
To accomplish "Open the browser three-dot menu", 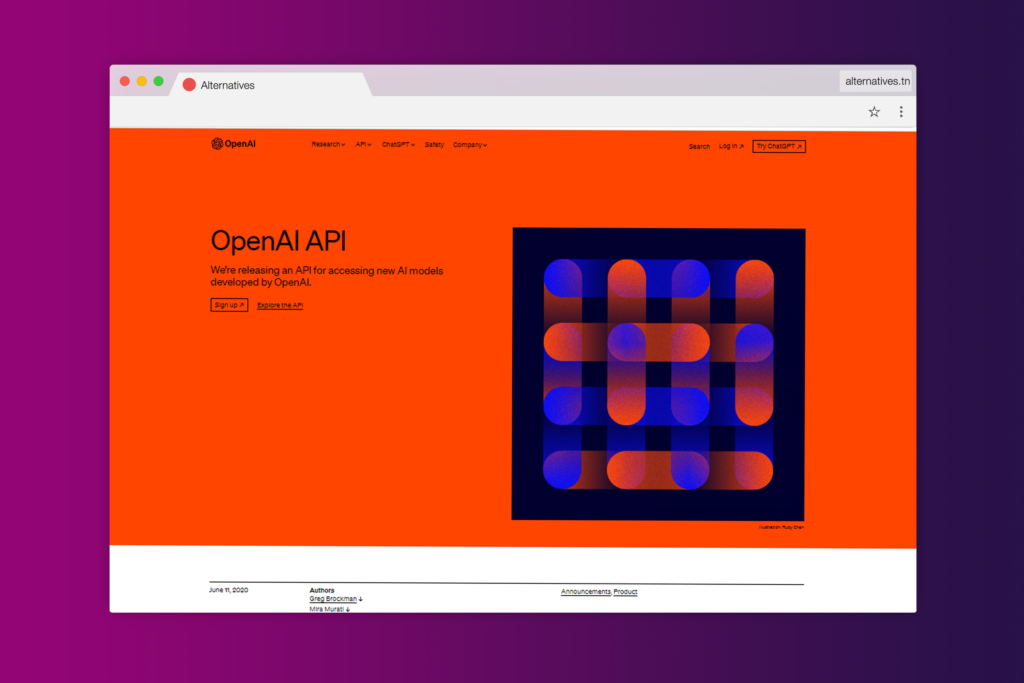I will pyautogui.click(x=901, y=112).
